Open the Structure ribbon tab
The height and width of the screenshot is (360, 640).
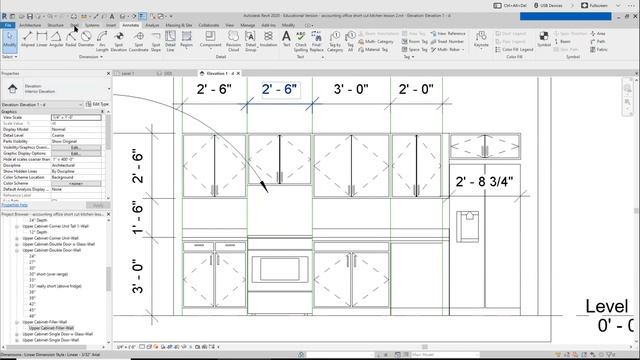pos(55,25)
